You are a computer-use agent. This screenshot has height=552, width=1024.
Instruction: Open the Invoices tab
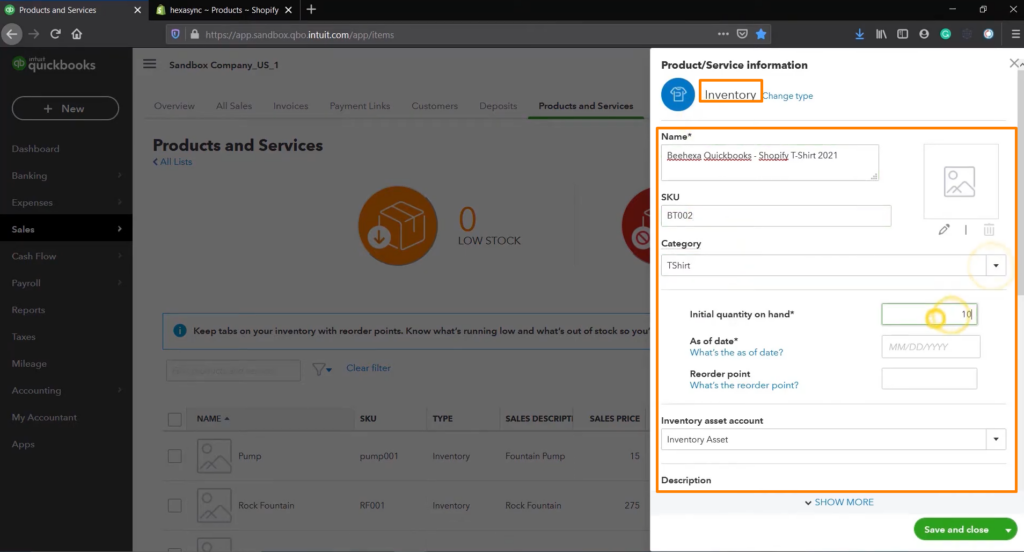click(291, 106)
